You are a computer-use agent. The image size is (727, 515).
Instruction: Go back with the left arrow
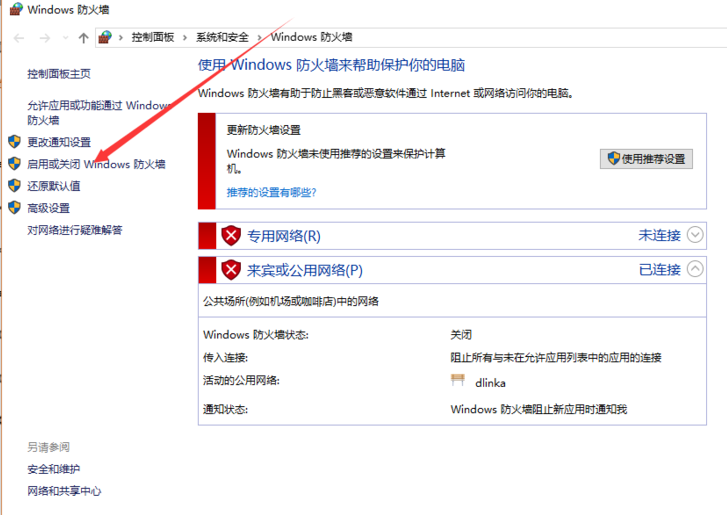point(19,38)
